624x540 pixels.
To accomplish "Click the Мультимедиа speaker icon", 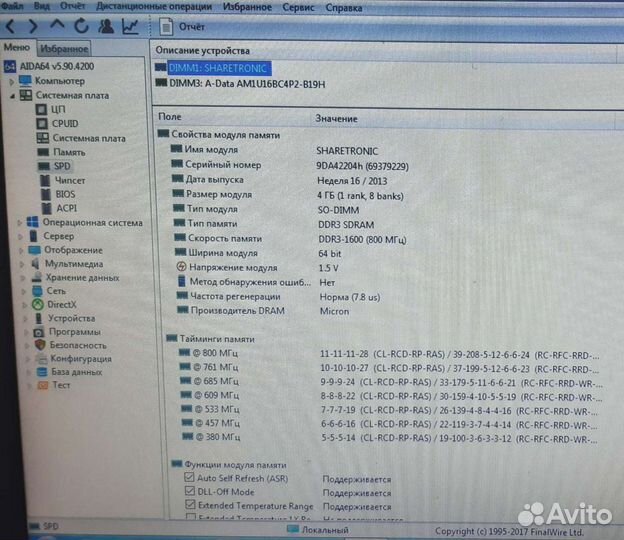I will pos(35,263).
